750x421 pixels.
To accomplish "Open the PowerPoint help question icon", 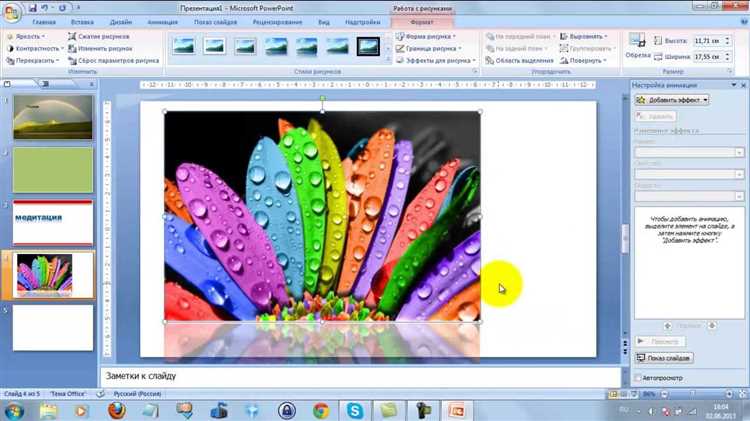I will click(x=744, y=22).
